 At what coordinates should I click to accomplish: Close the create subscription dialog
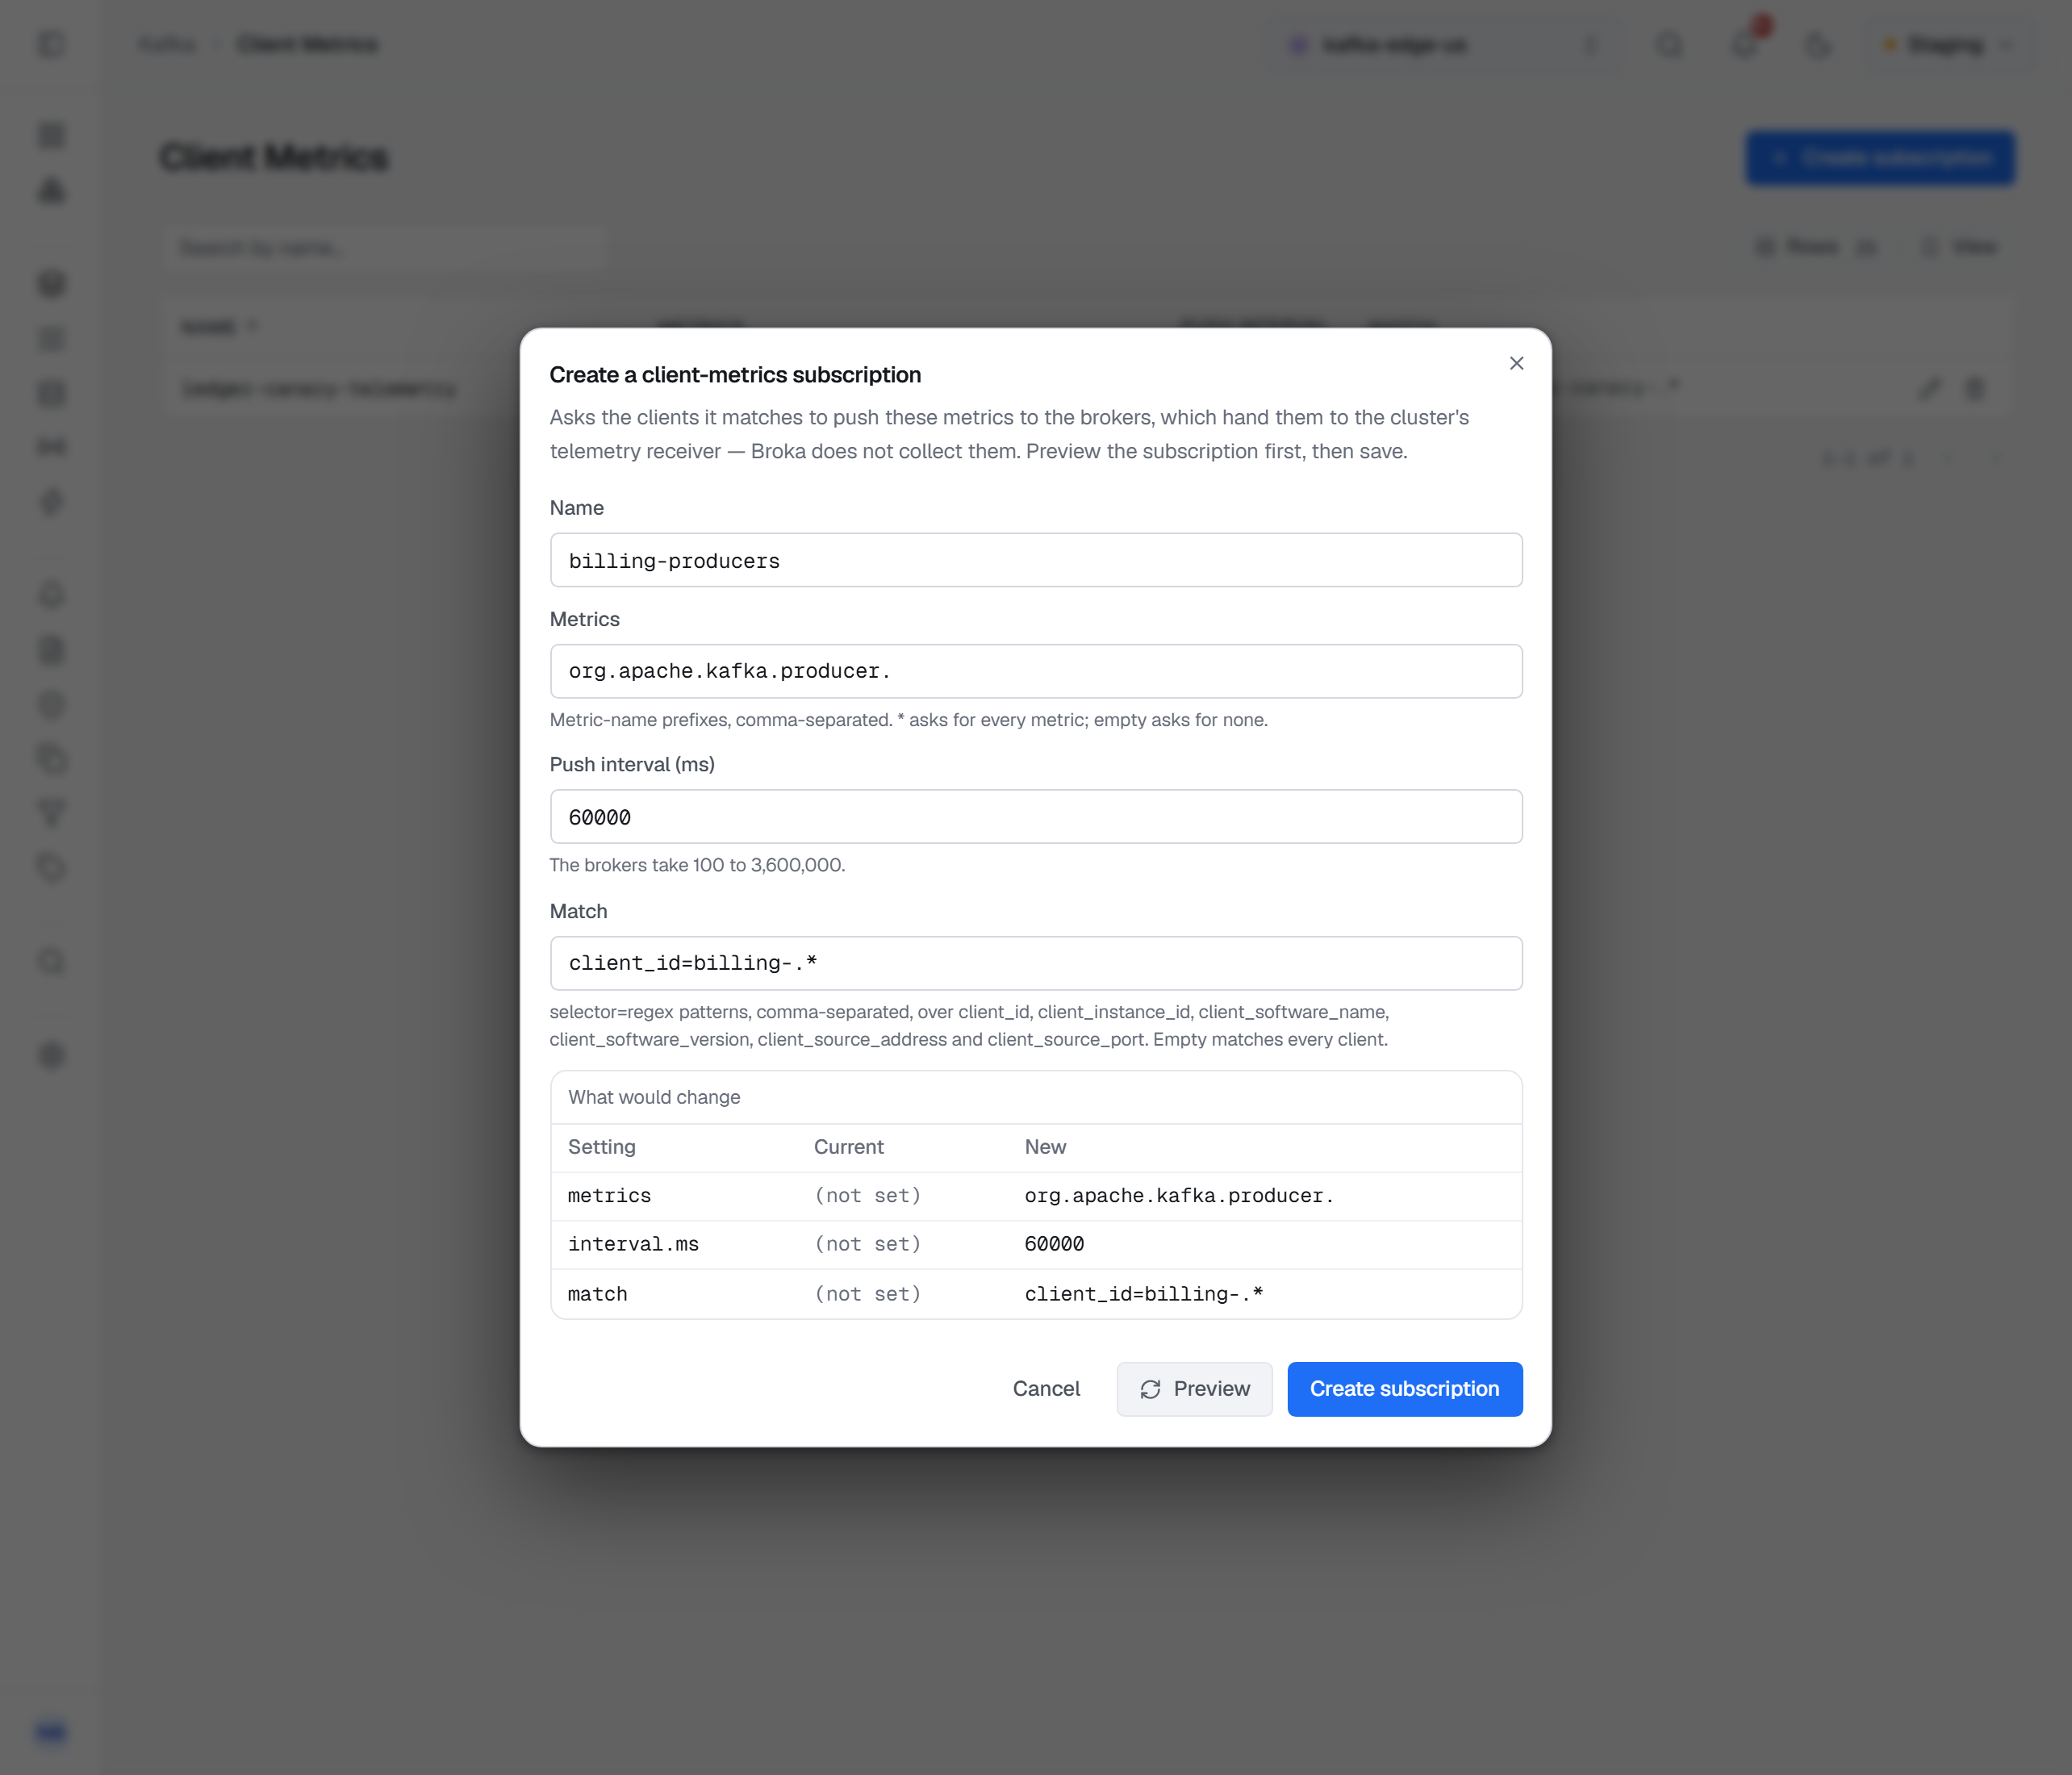(1516, 363)
